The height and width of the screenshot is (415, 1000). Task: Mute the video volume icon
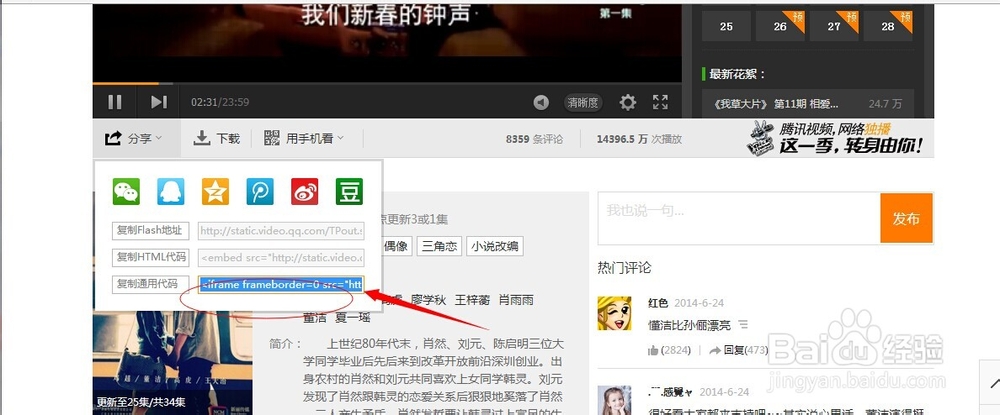click(x=541, y=103)
